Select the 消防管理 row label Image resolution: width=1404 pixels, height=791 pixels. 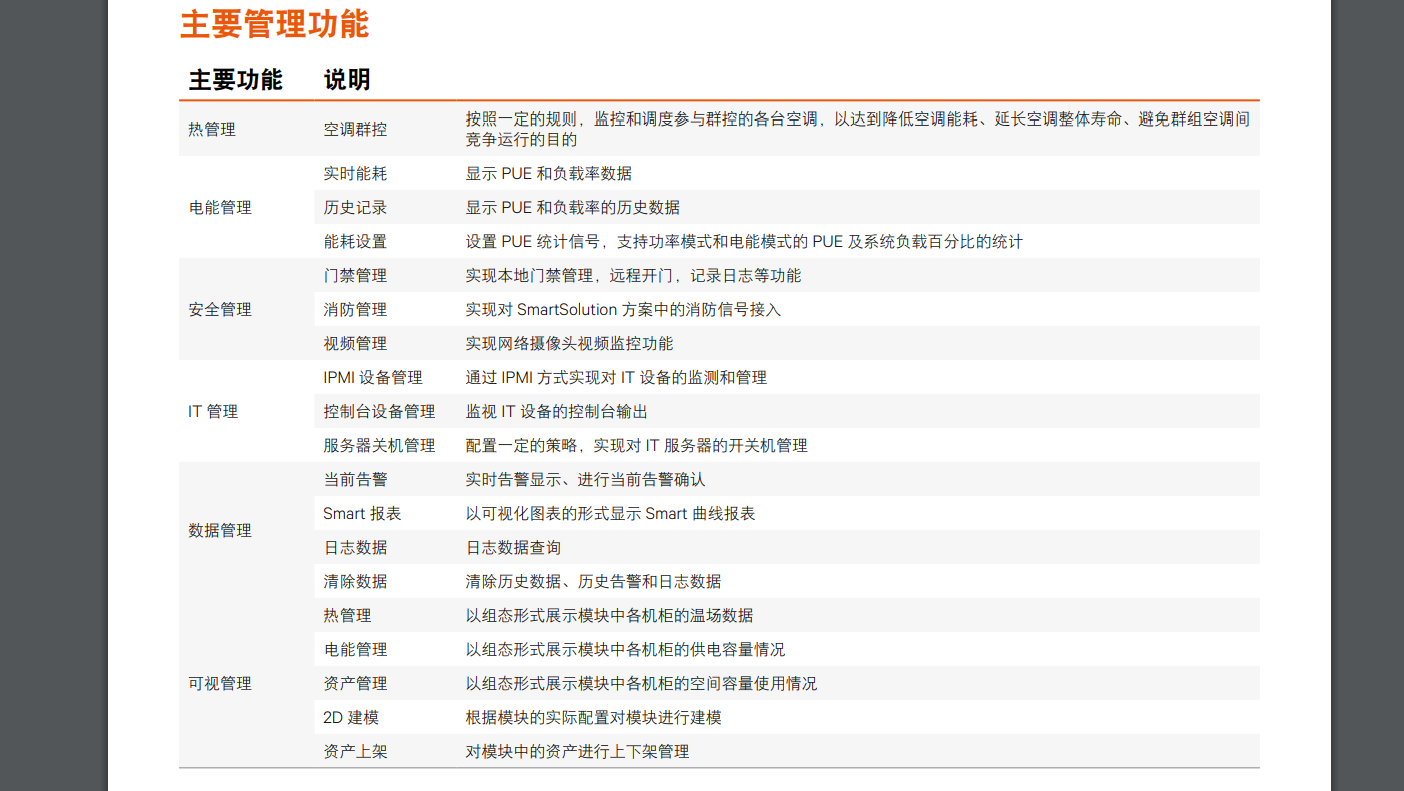point(355,309)
